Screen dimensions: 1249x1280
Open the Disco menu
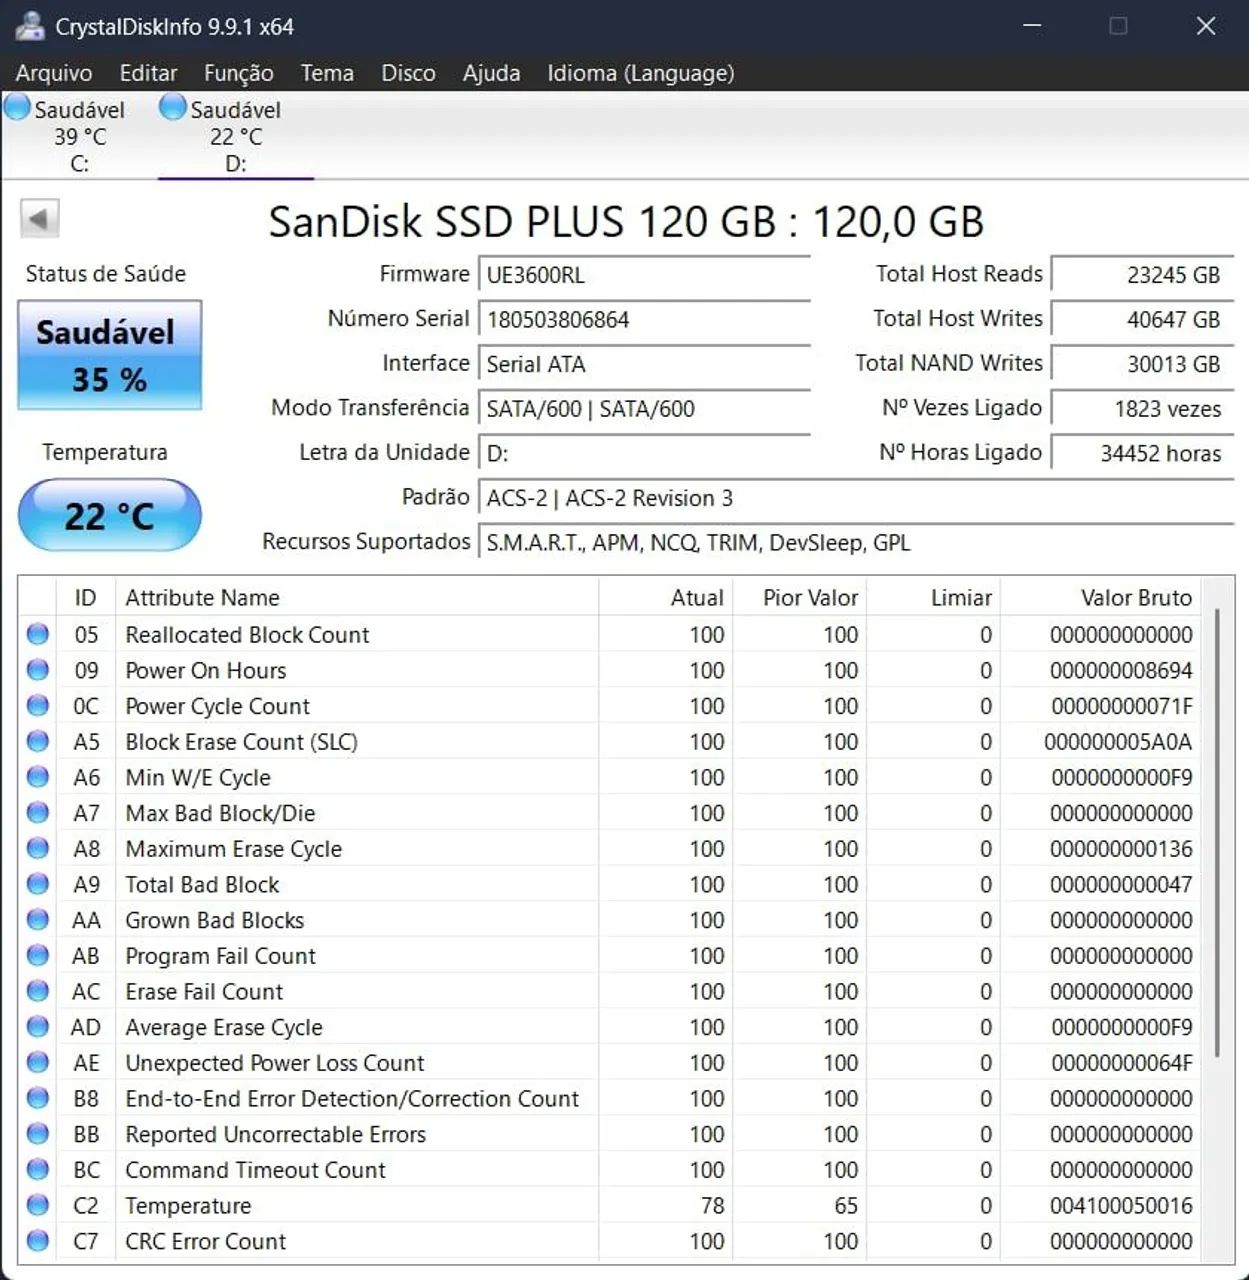click(408, 73)
